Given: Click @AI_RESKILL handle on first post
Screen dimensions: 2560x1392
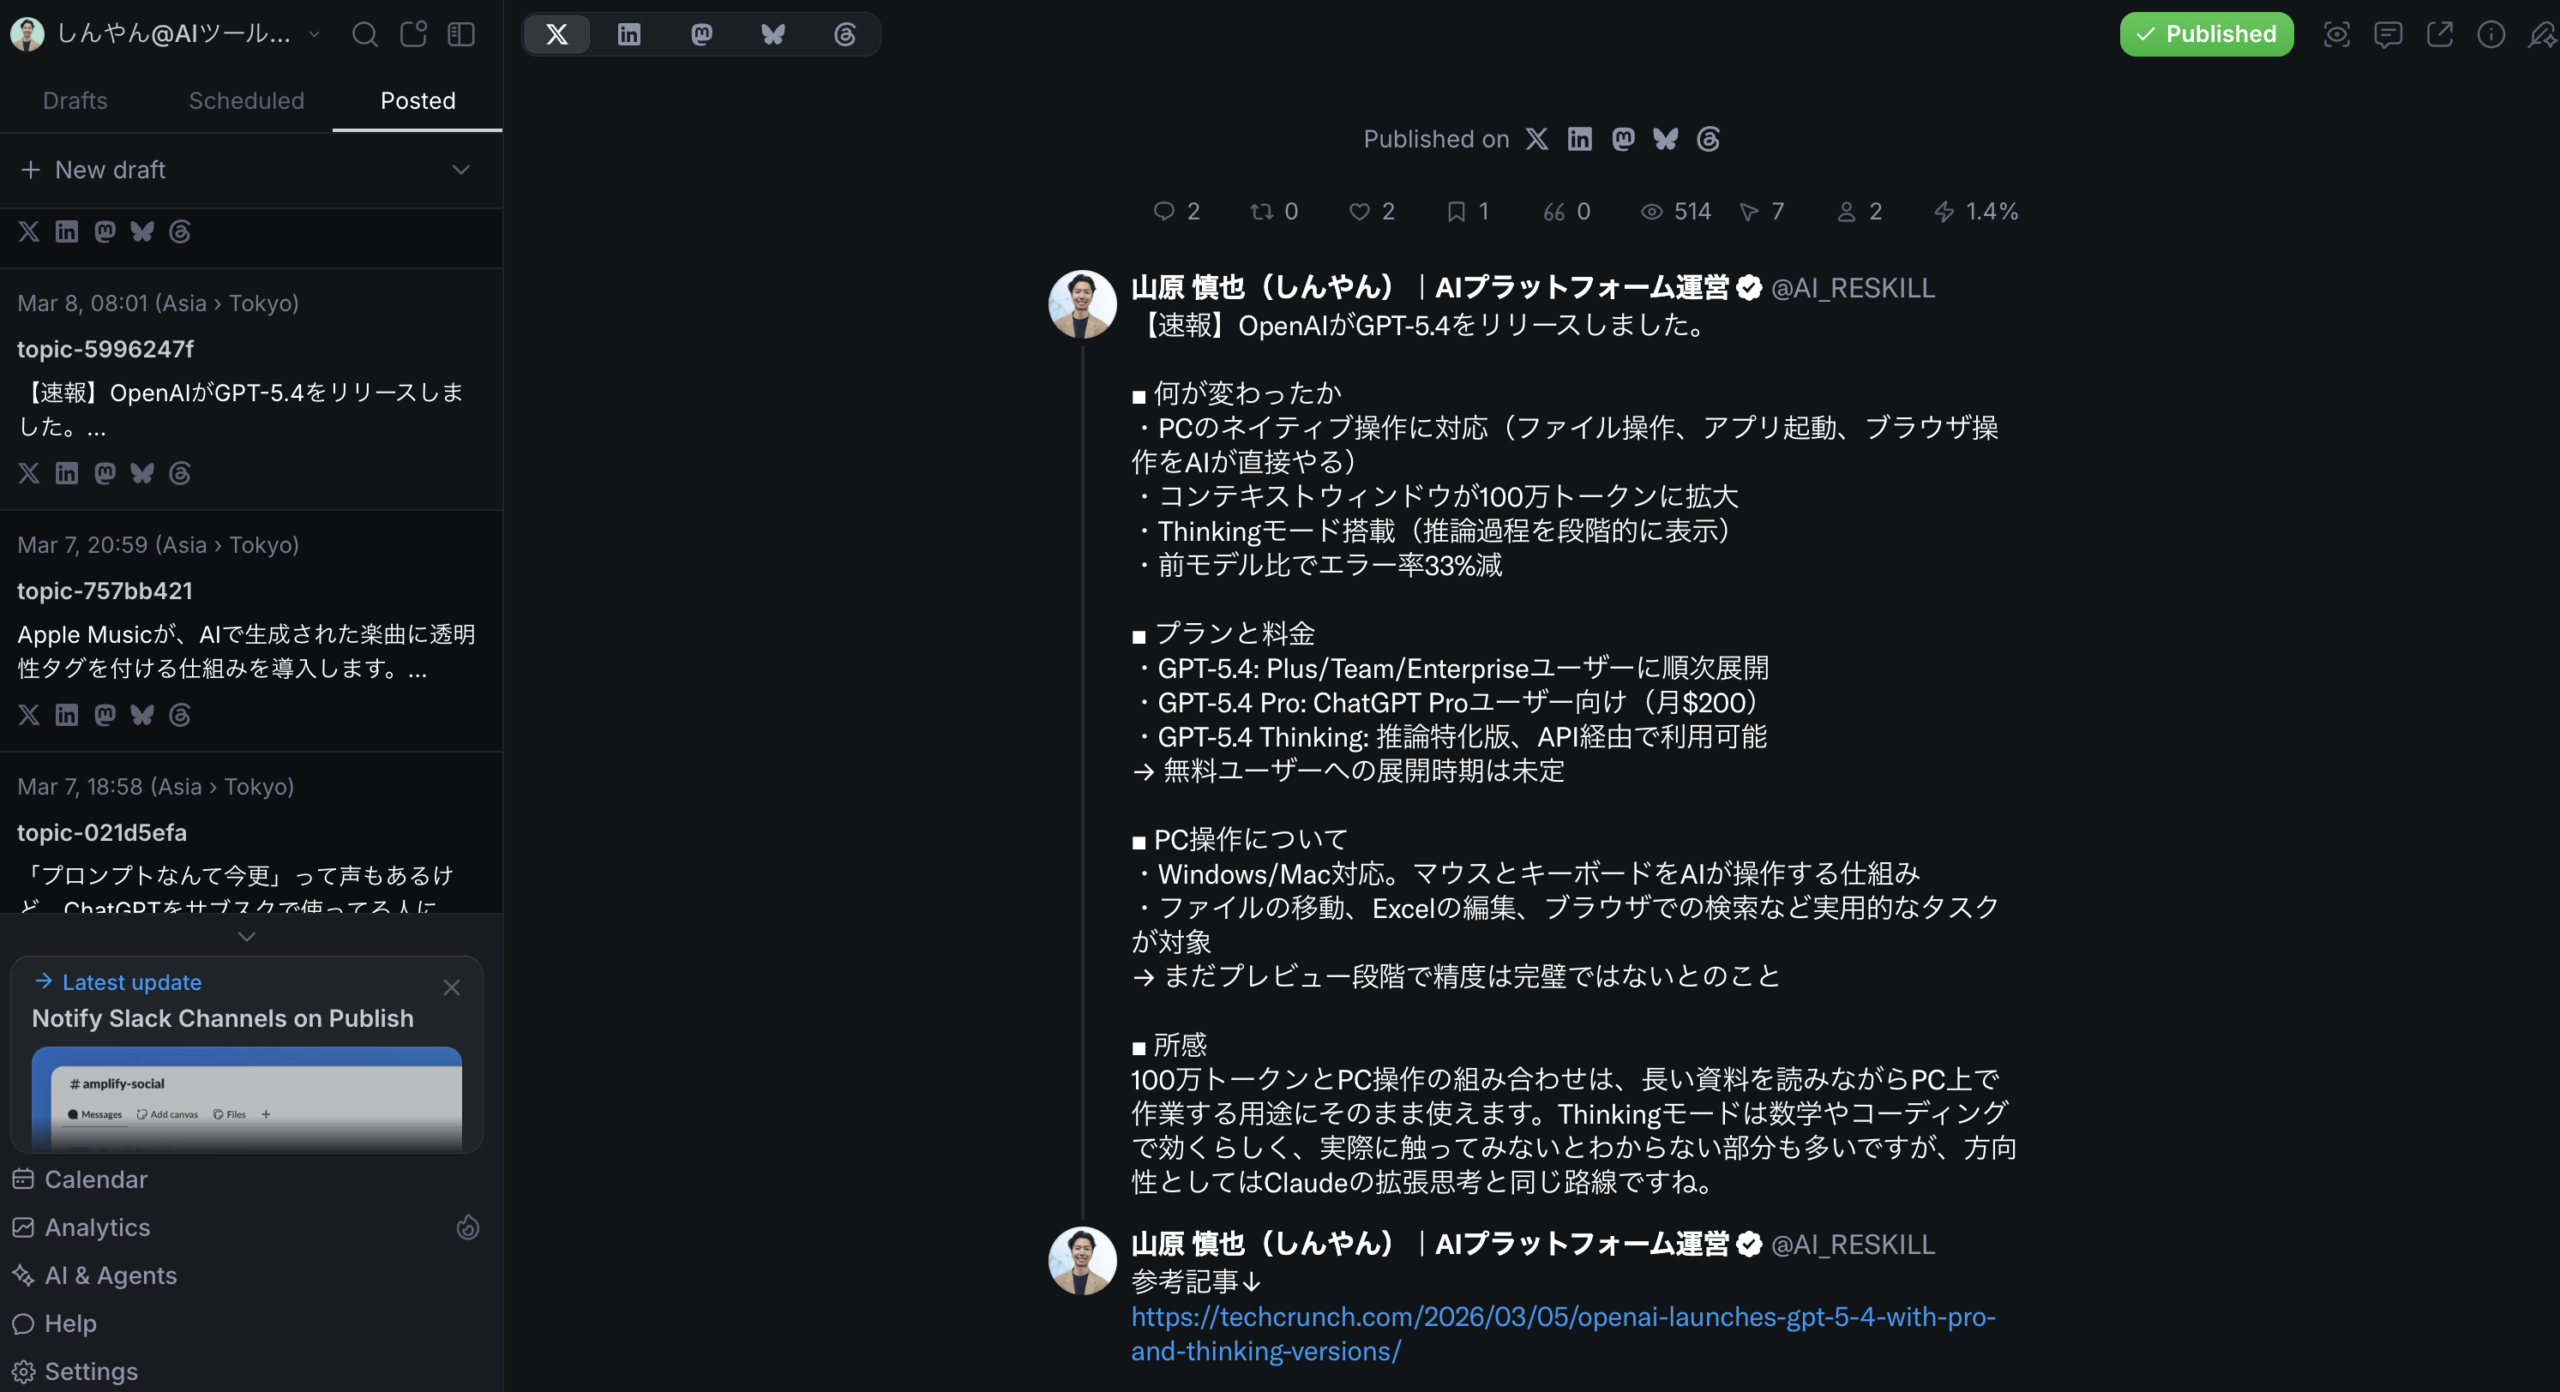Looking at the screenshot, I should tap(1853, 288).
